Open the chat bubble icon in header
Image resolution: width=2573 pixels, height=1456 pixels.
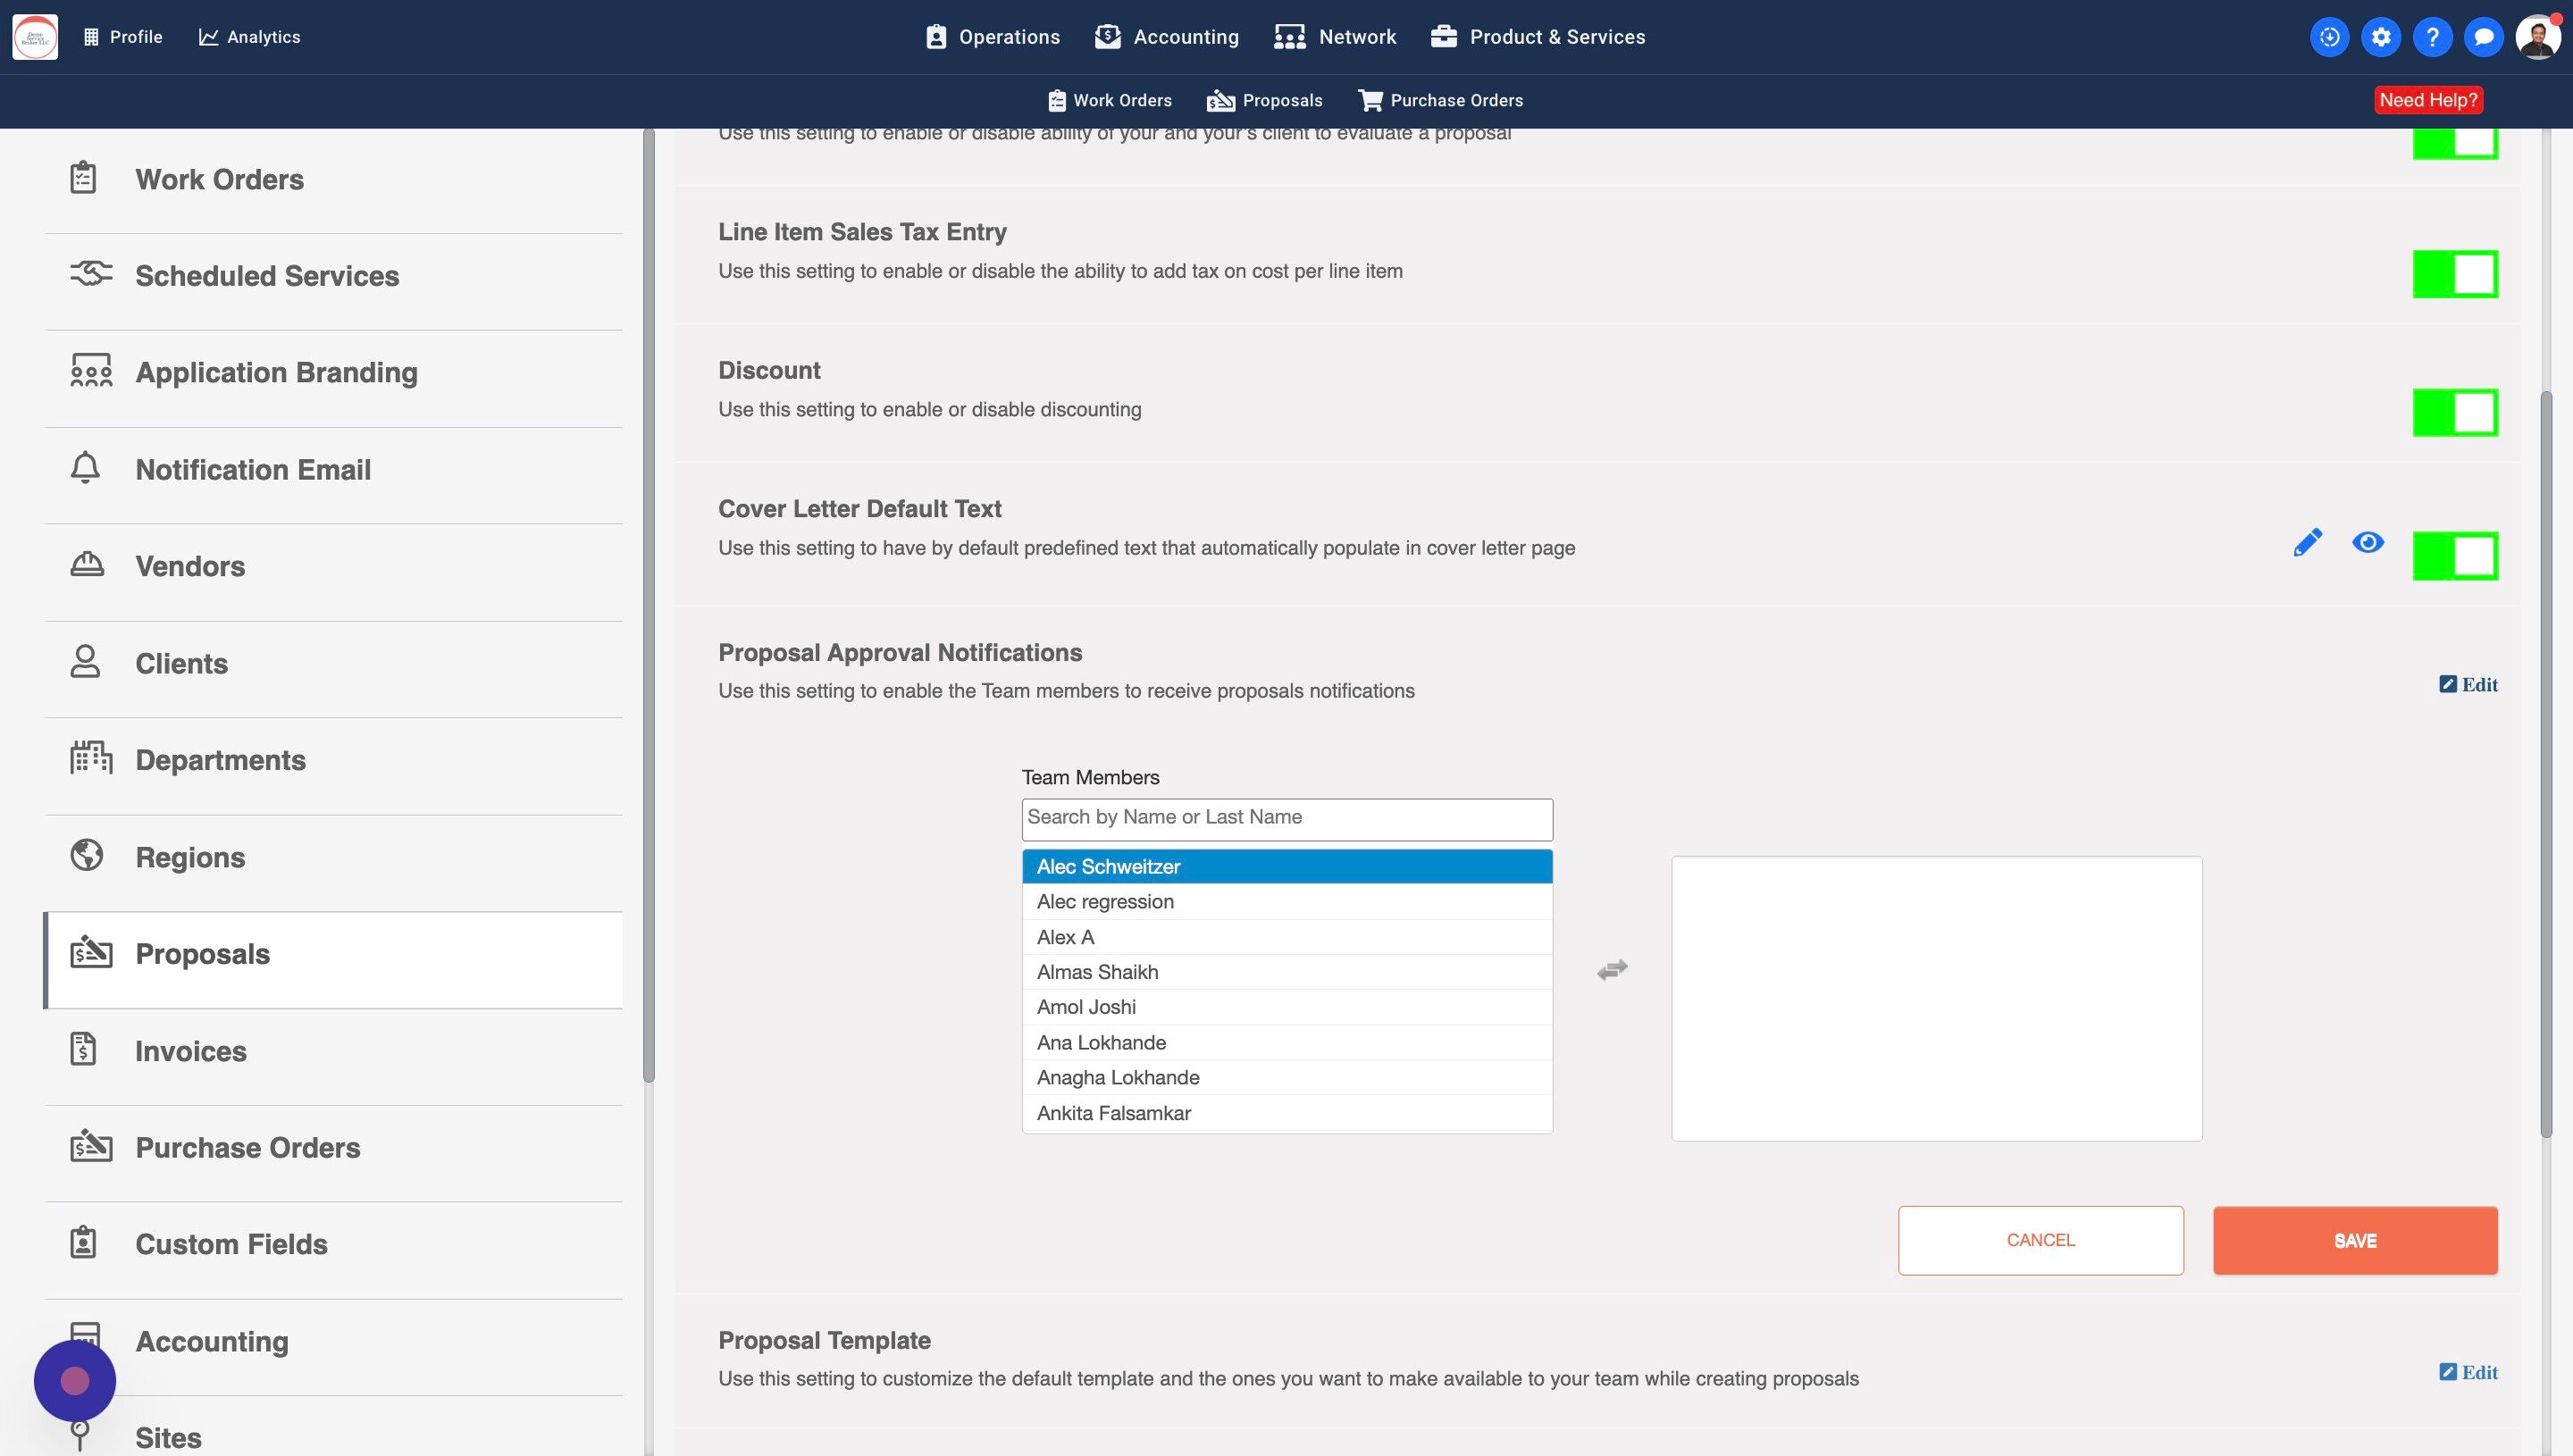2483,37
